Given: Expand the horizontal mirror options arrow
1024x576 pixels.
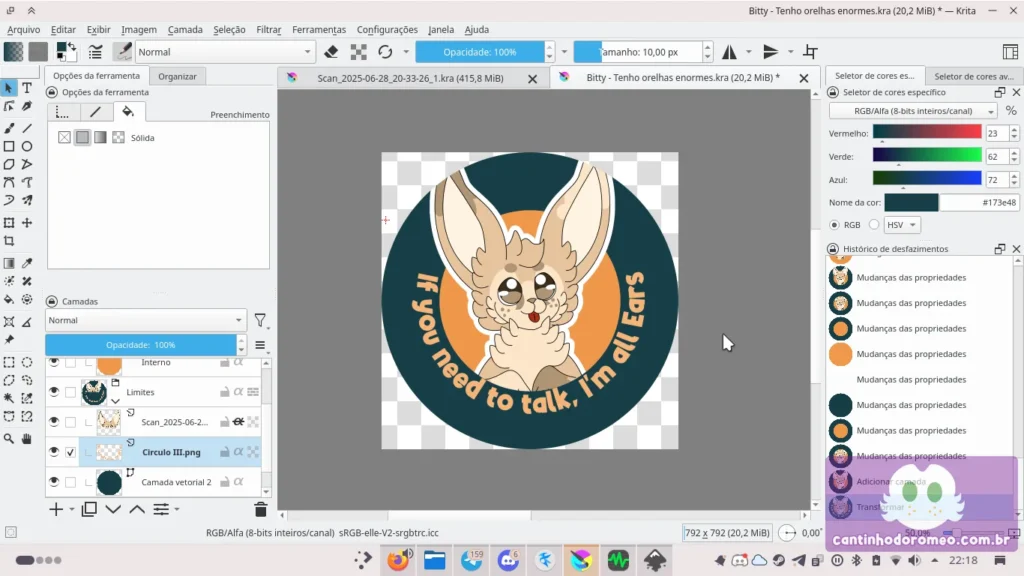Looking at the screenshot, I should (749, 52).
